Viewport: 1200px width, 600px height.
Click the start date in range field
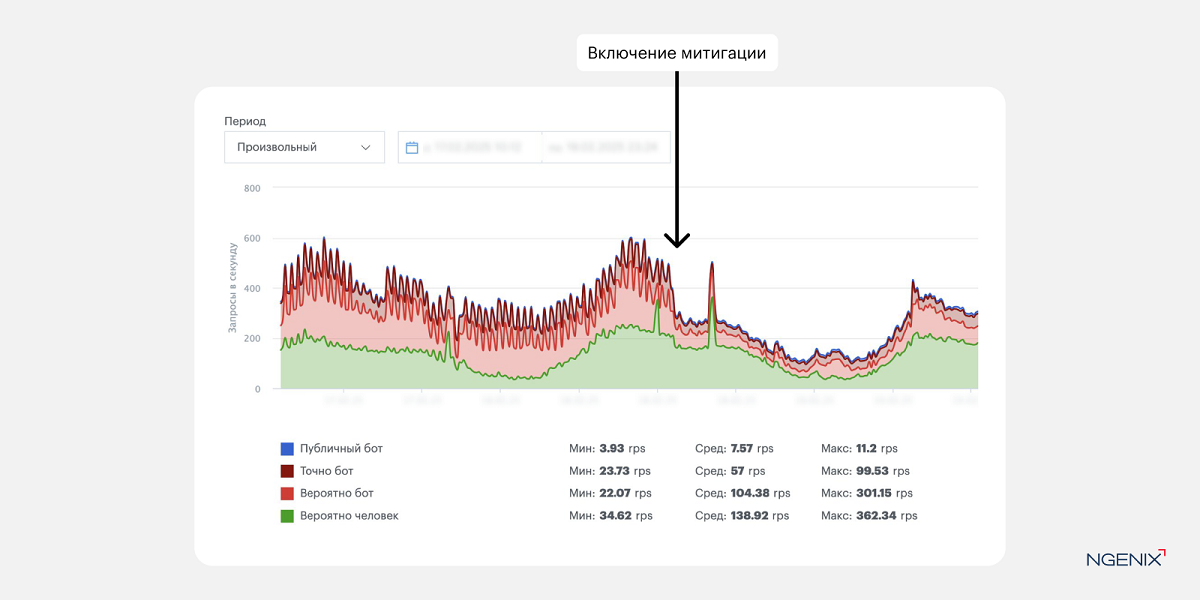tap(473, 147)
